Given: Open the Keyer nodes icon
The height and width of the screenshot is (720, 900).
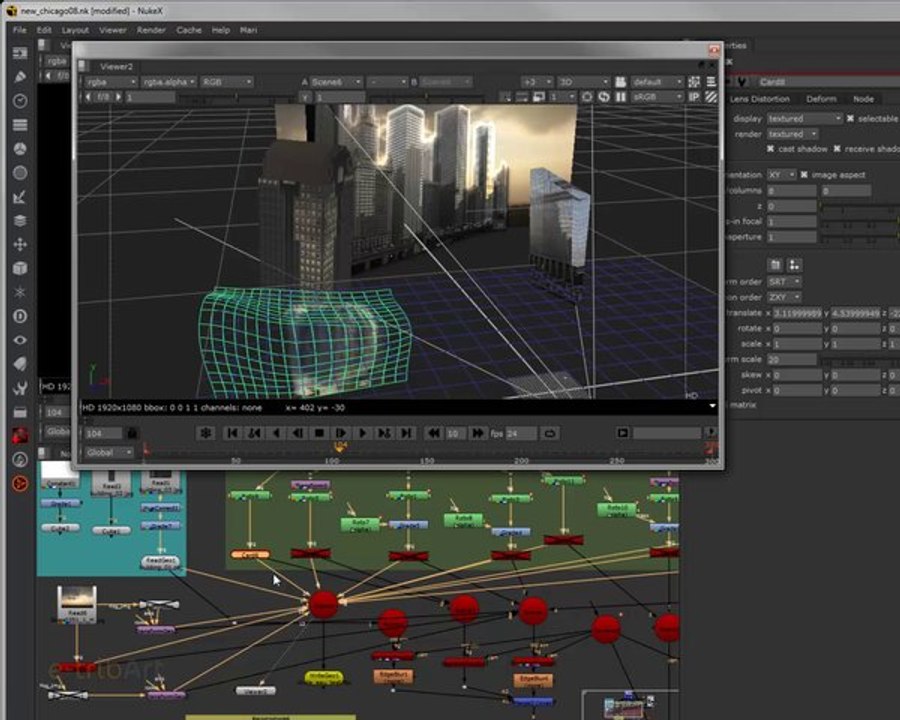Looking at the screenshot, I should 20,197.
